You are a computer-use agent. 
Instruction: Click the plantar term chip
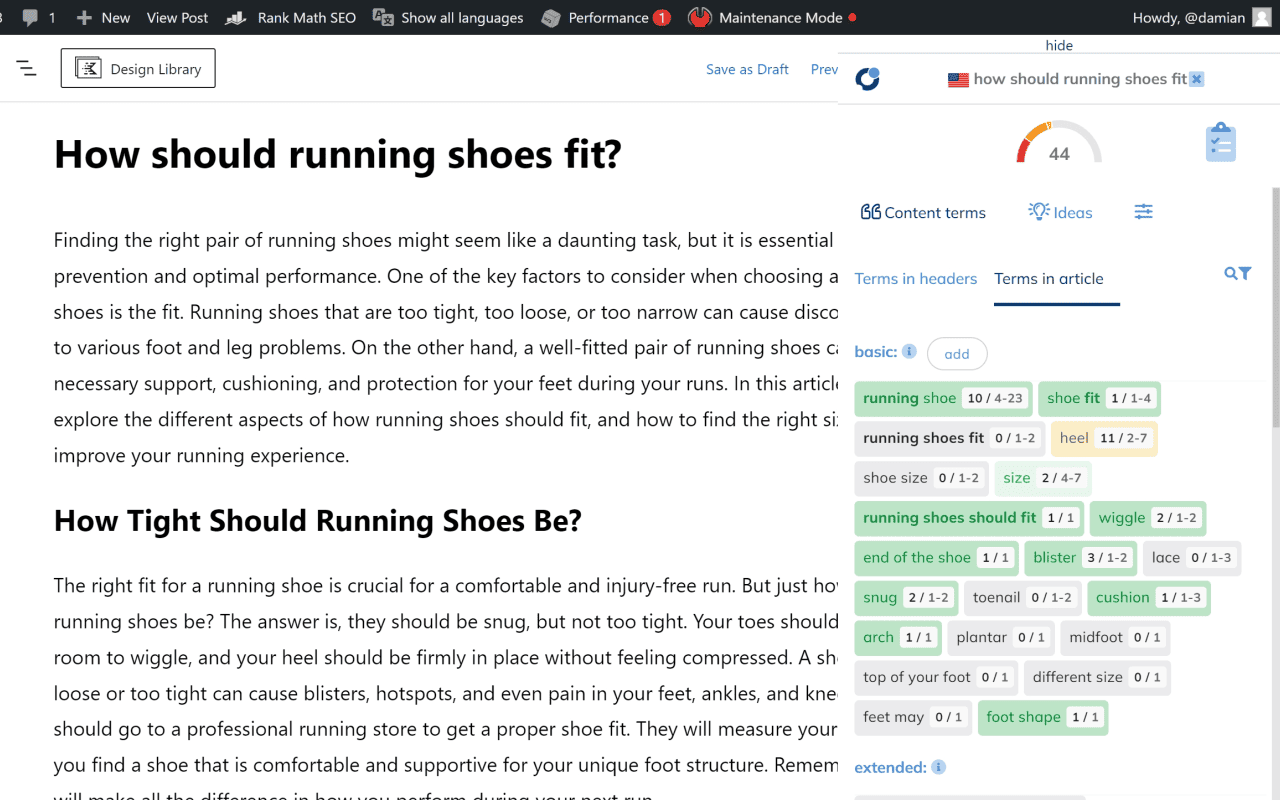click(x=1001, y=638)
